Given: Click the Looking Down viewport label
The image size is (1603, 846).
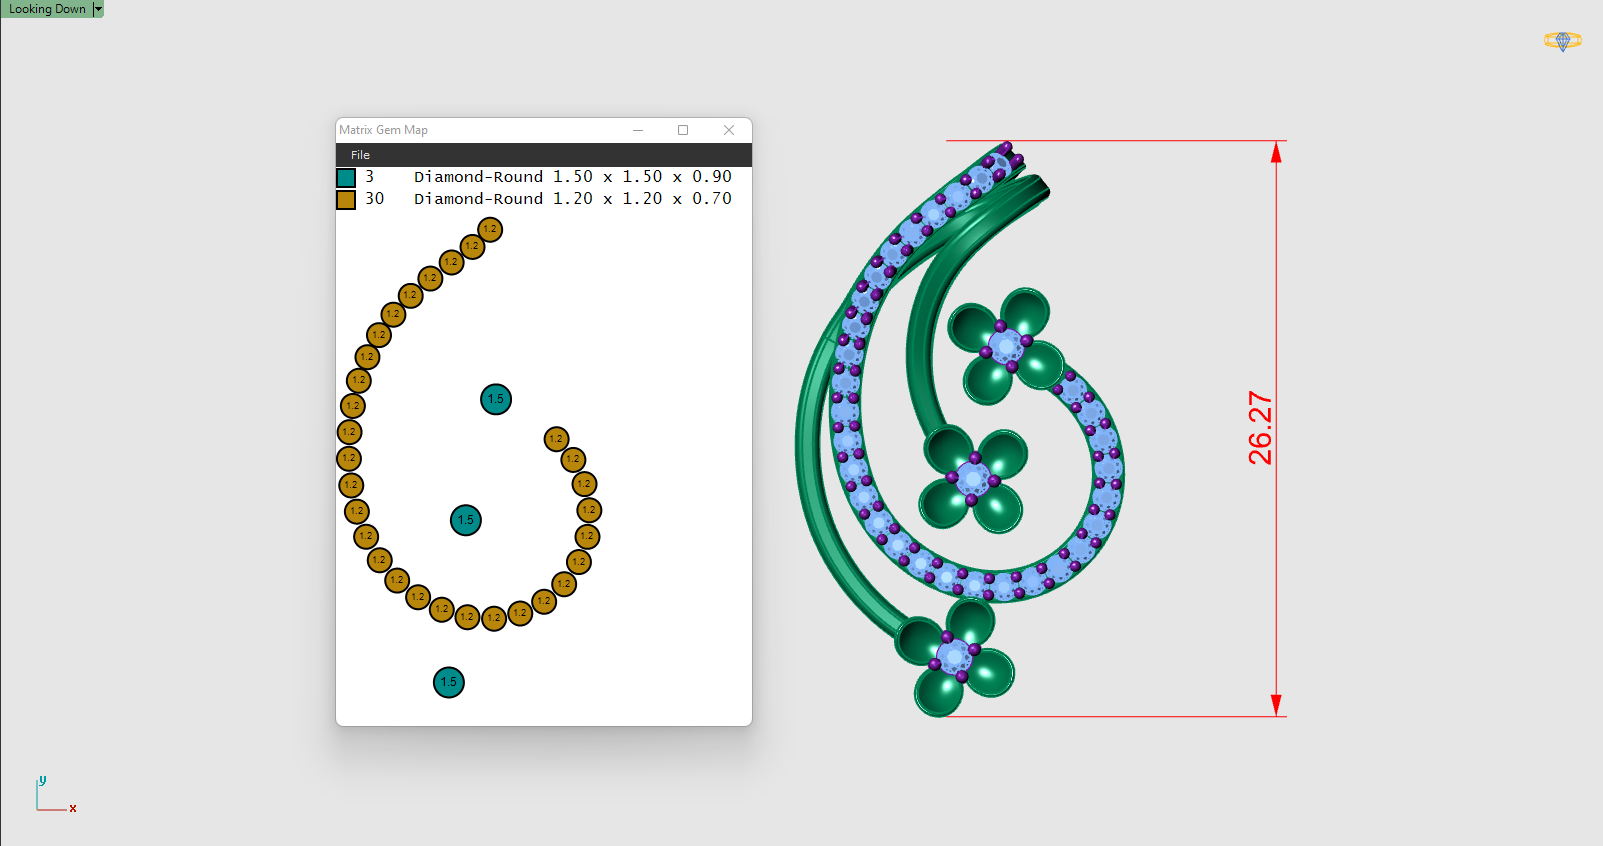Looking at the screenshot, I should (x=47, y=9).
